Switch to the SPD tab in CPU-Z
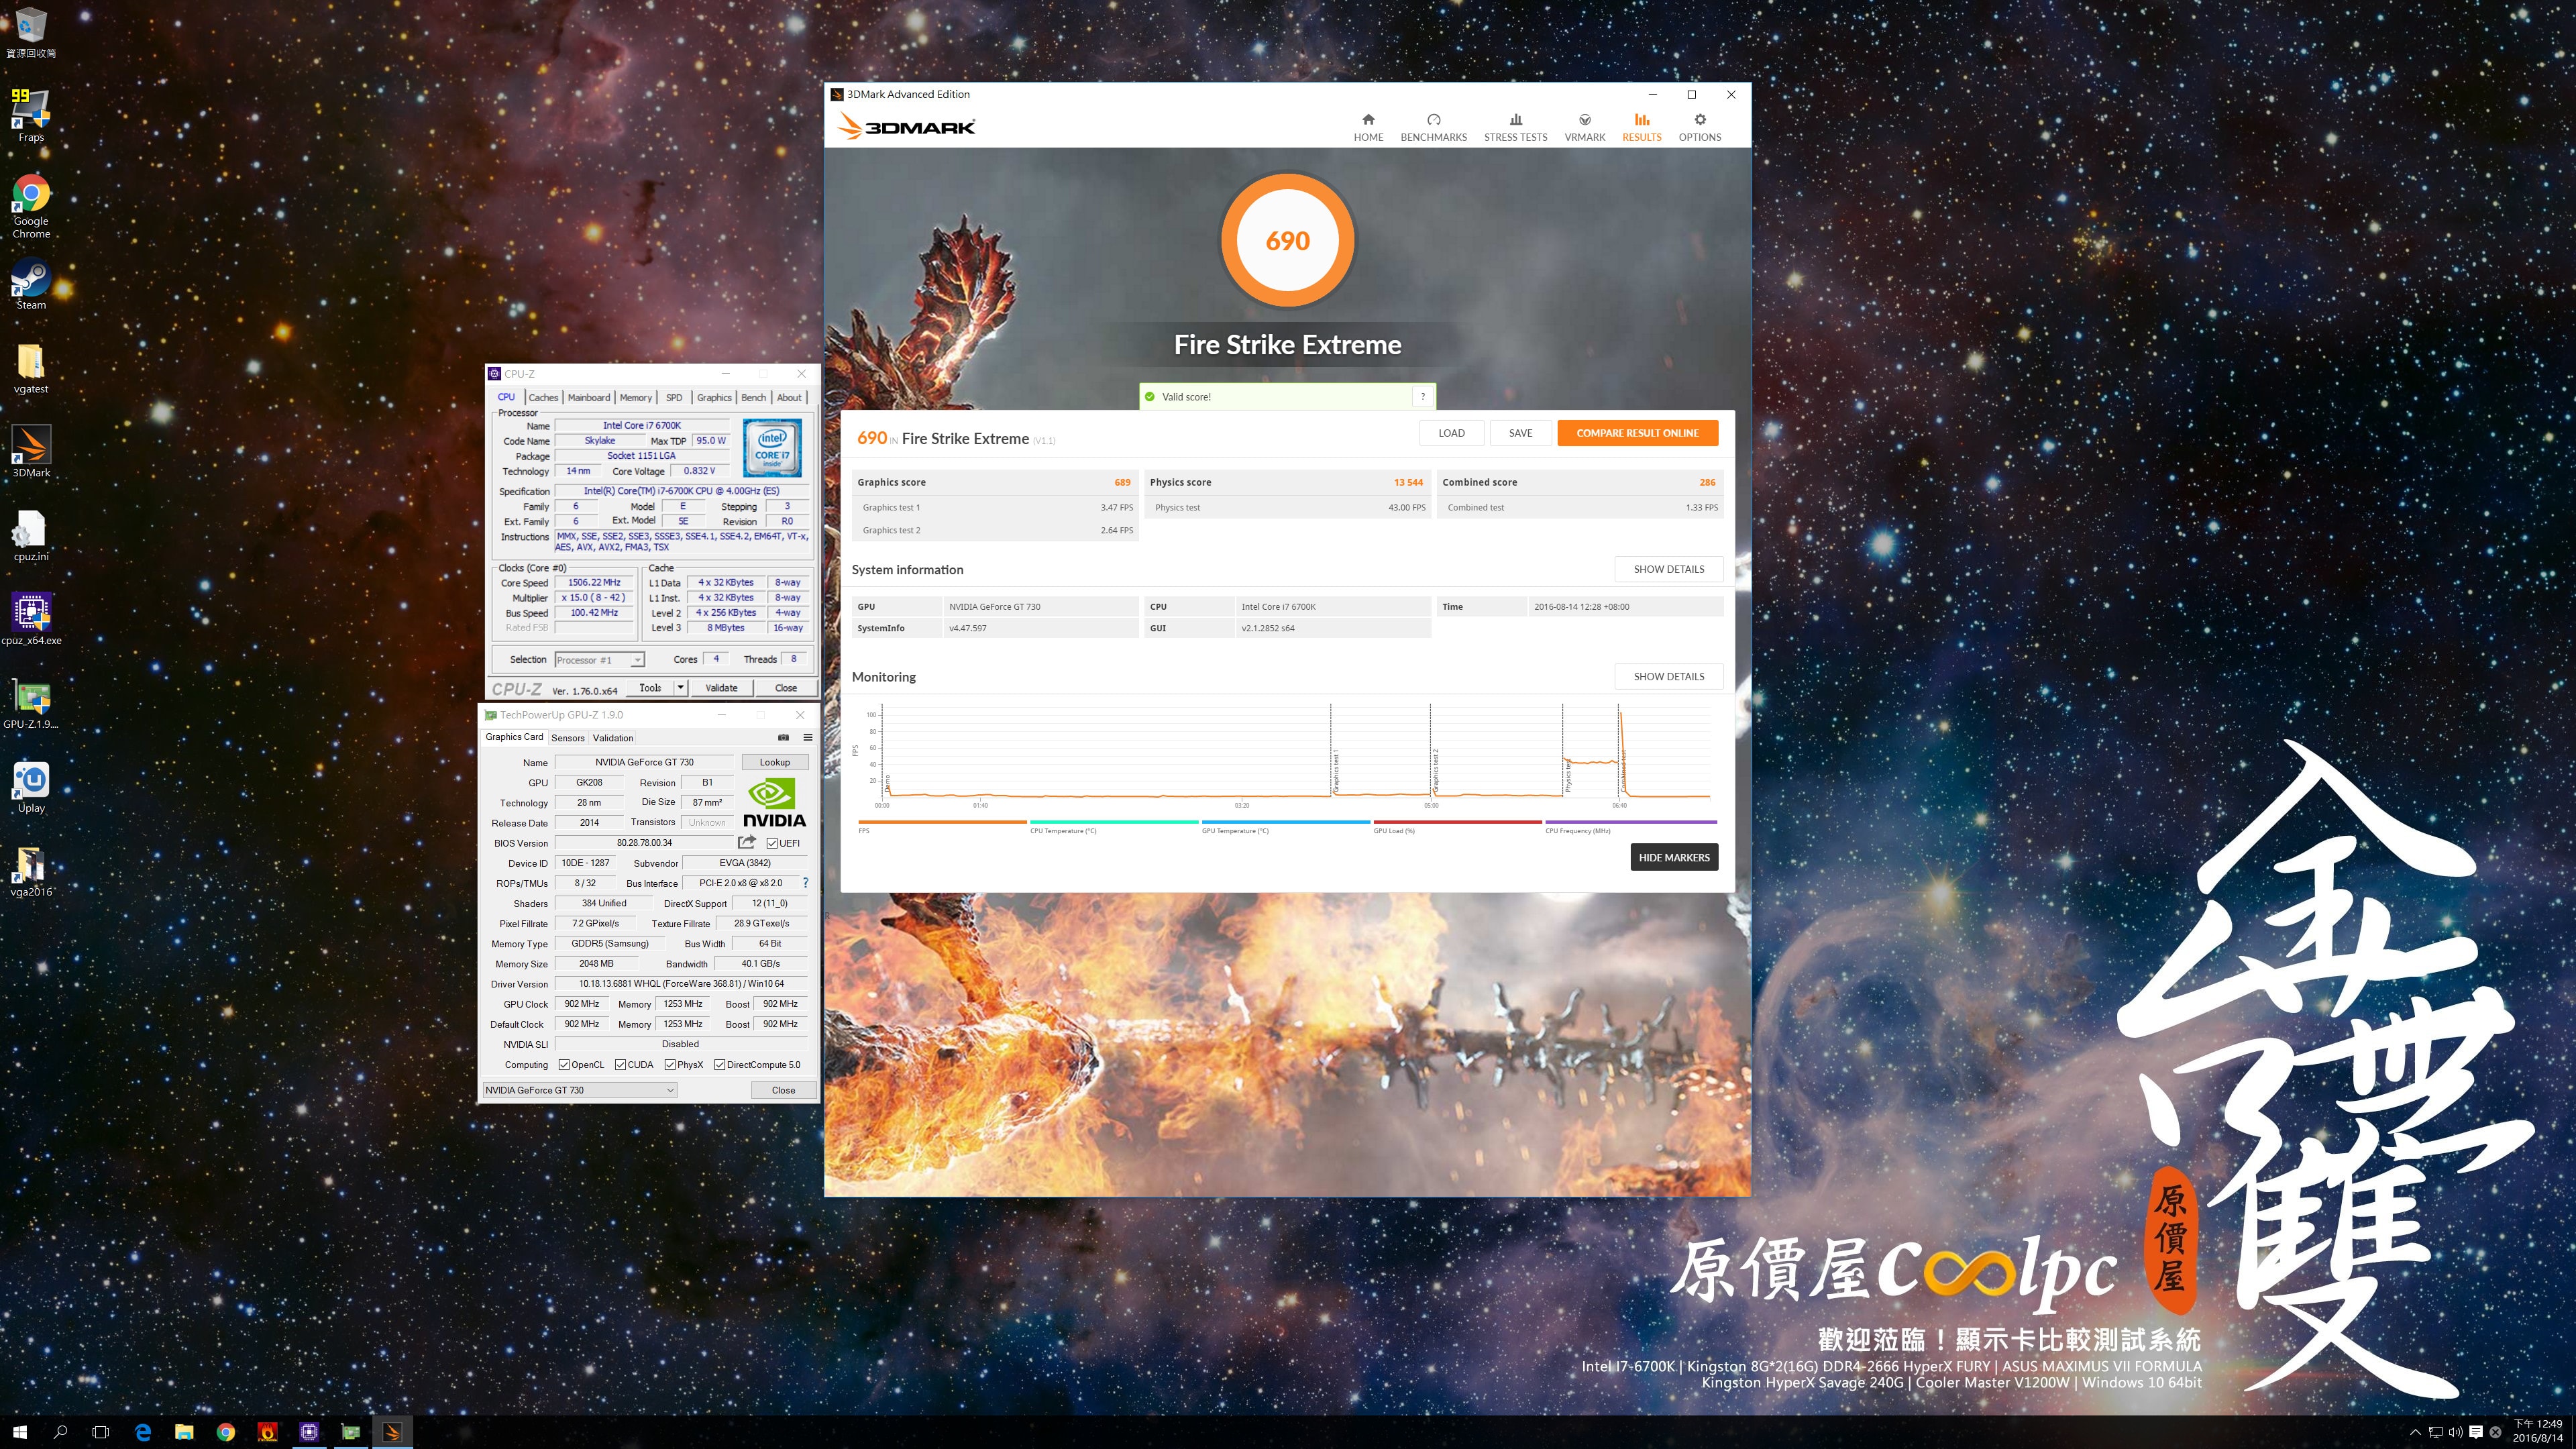The image size is (2576, 1449). click(674, 397)
